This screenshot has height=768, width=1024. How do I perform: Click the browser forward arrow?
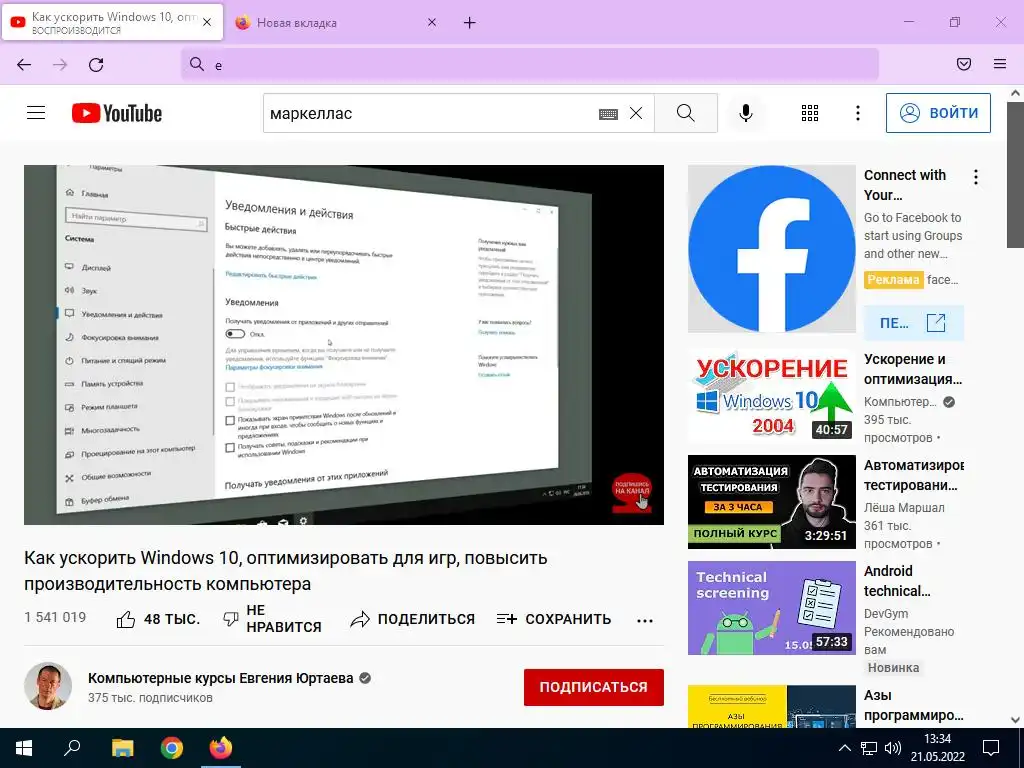(60, 65)
